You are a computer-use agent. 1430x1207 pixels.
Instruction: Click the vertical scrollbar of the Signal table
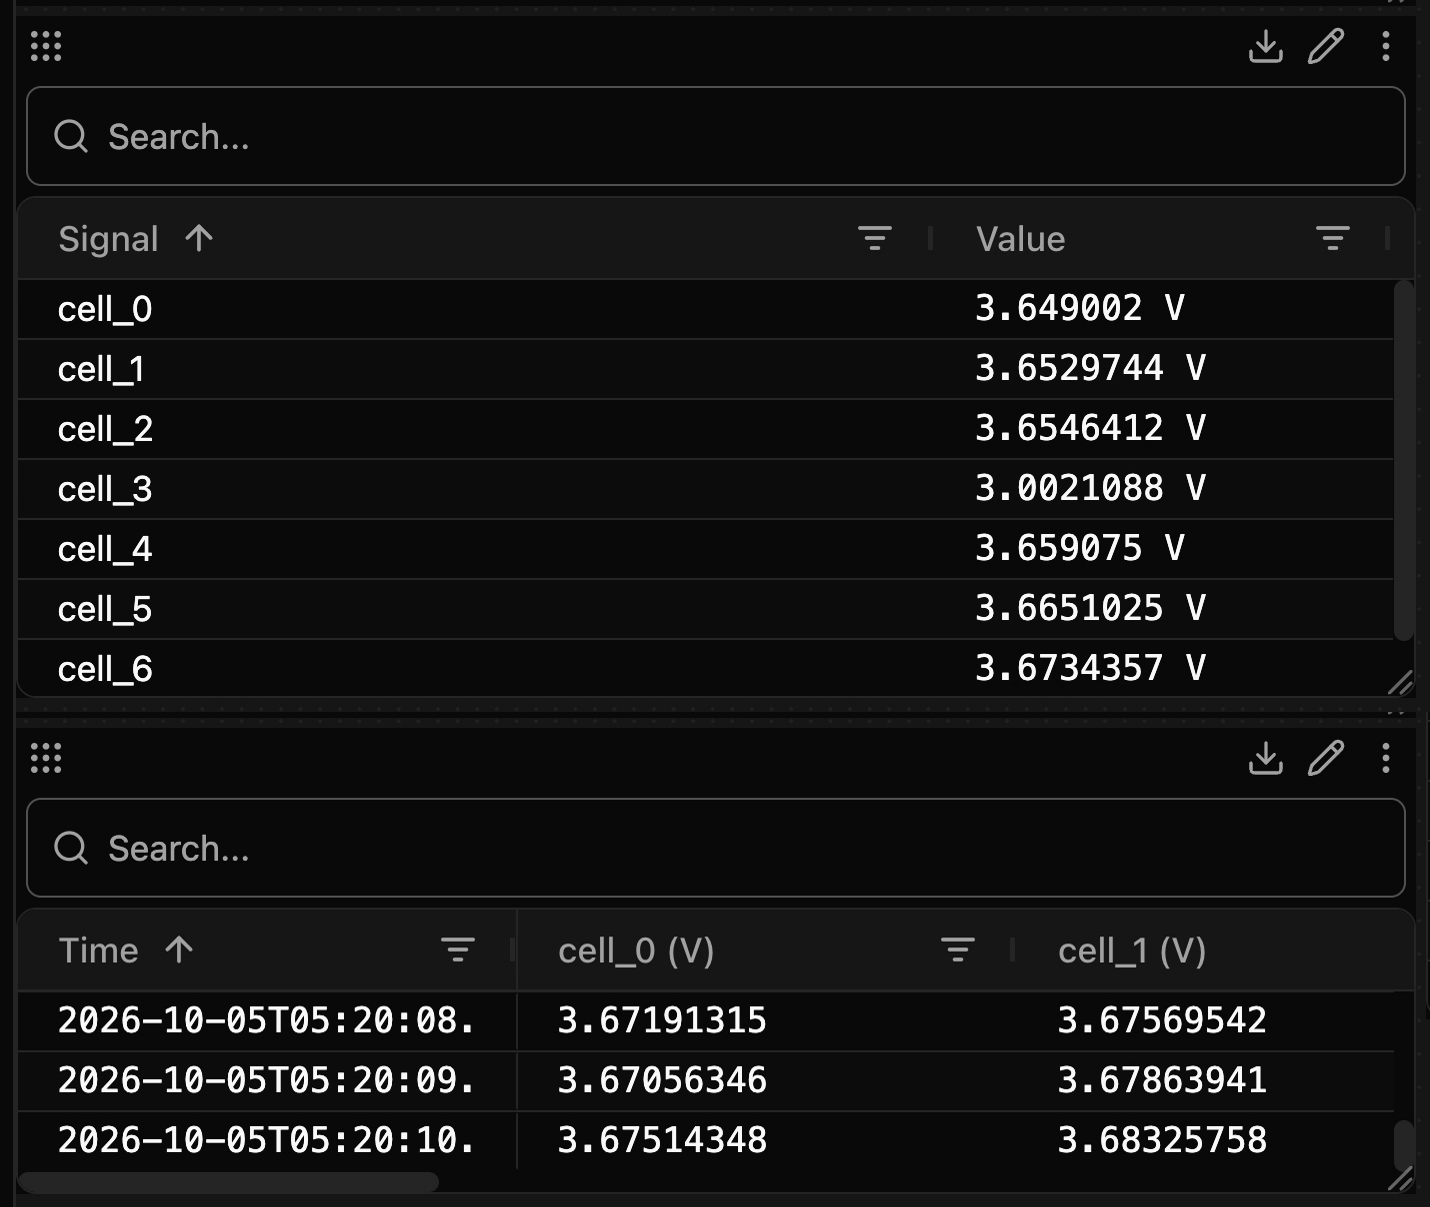[x=1404, y=460]
